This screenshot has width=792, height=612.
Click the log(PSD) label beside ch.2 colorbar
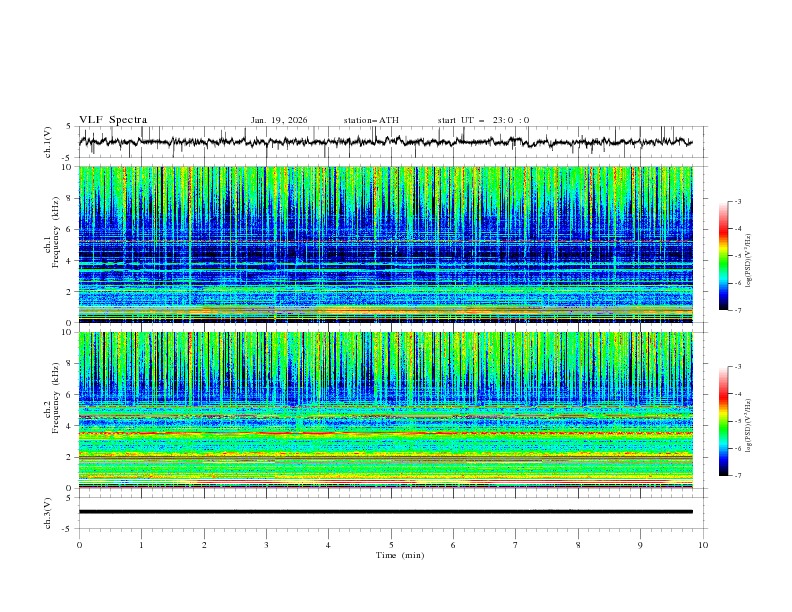click(749, 426)
